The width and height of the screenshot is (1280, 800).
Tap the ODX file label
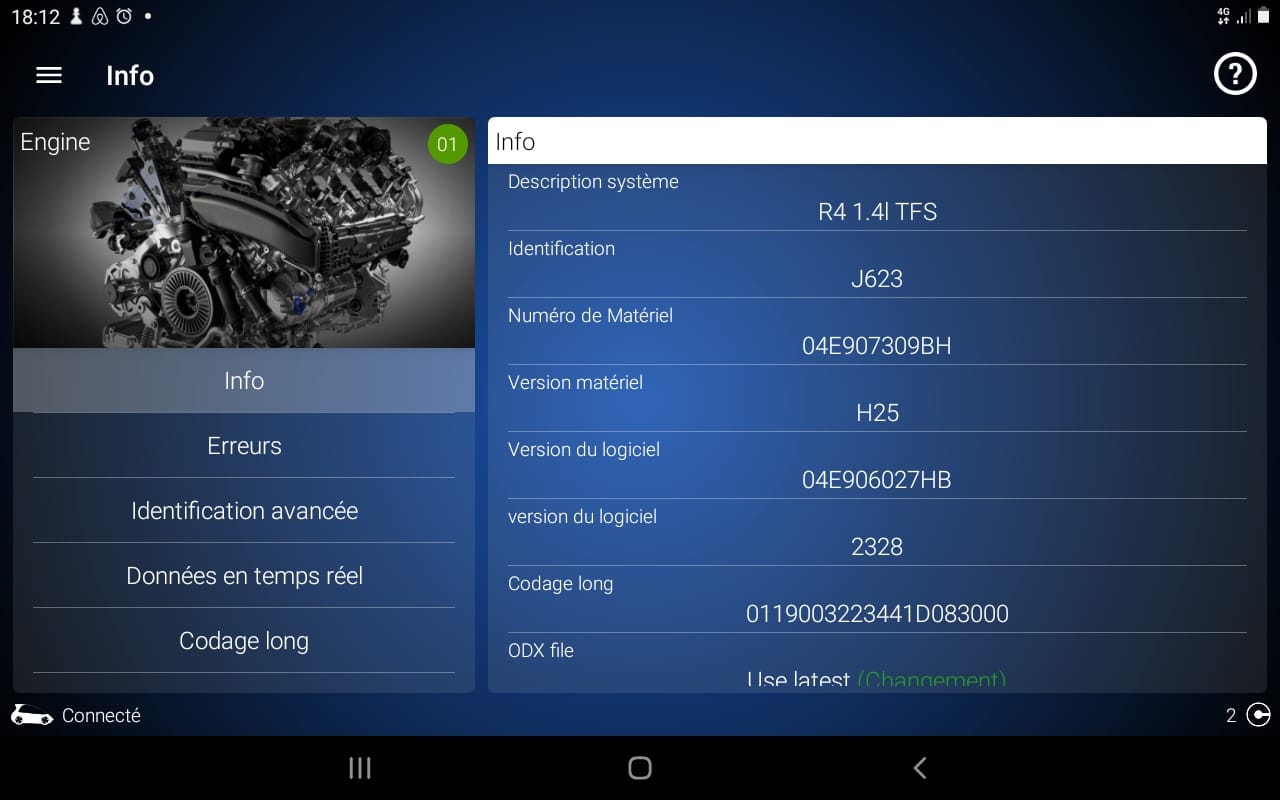point(541,650)
